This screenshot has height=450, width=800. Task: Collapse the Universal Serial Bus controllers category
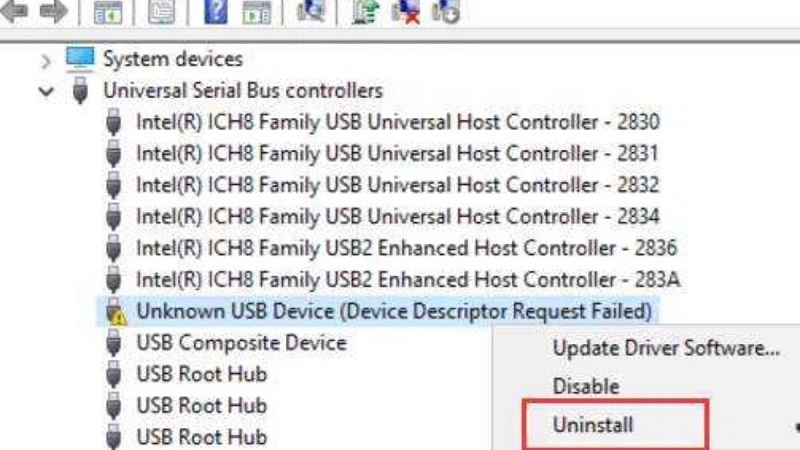[x=46, y=91]
